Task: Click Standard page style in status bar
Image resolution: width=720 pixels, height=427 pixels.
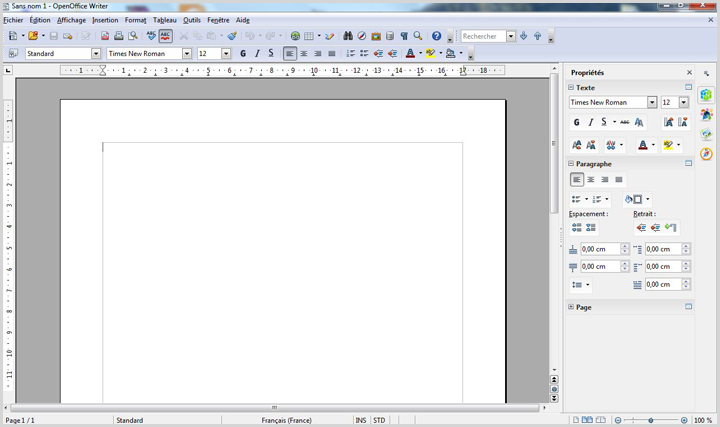Action: 130,420
